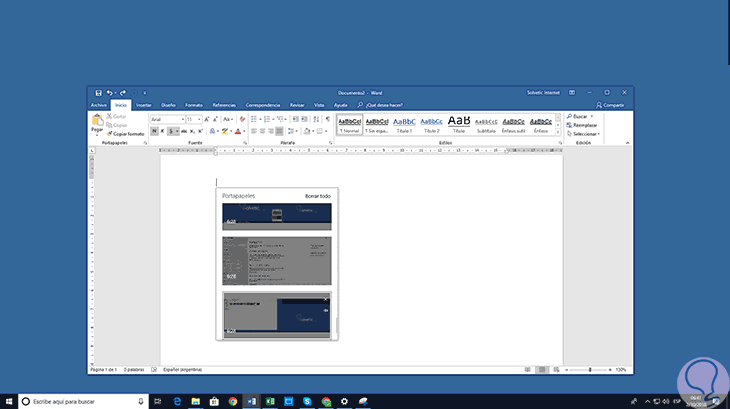
Task: Click Copiar formato format painter
Action: [x=126, y=134]
